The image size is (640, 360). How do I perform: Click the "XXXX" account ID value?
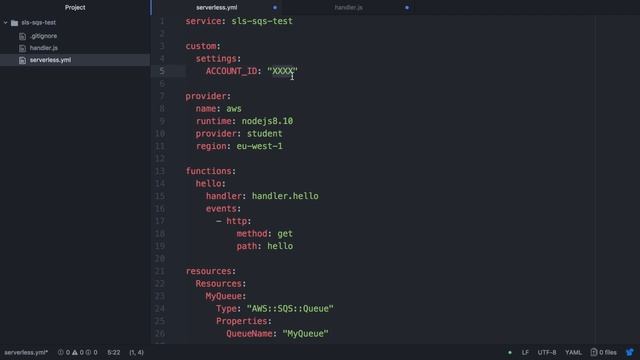tap(282, 71)
